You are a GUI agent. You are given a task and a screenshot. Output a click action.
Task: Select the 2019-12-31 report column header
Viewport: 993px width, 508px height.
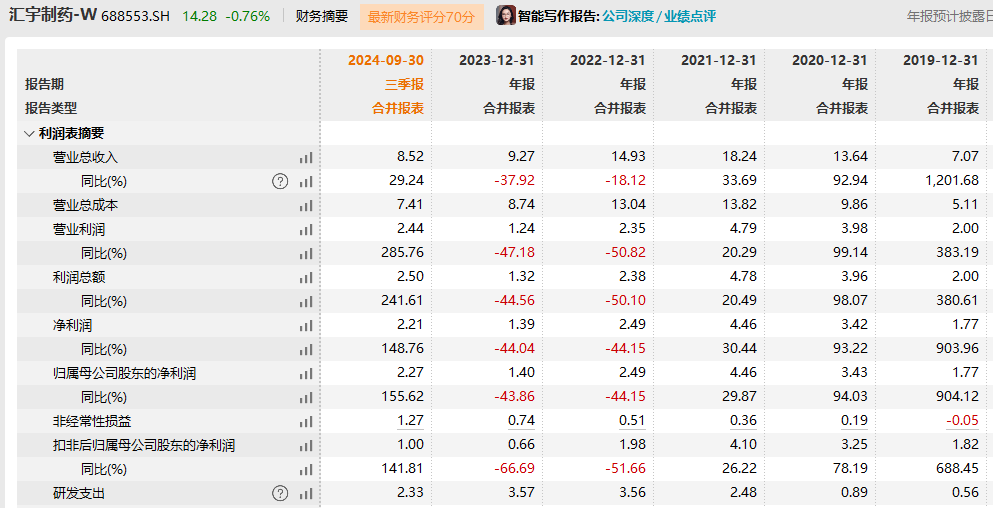click(x=941, y=60)
